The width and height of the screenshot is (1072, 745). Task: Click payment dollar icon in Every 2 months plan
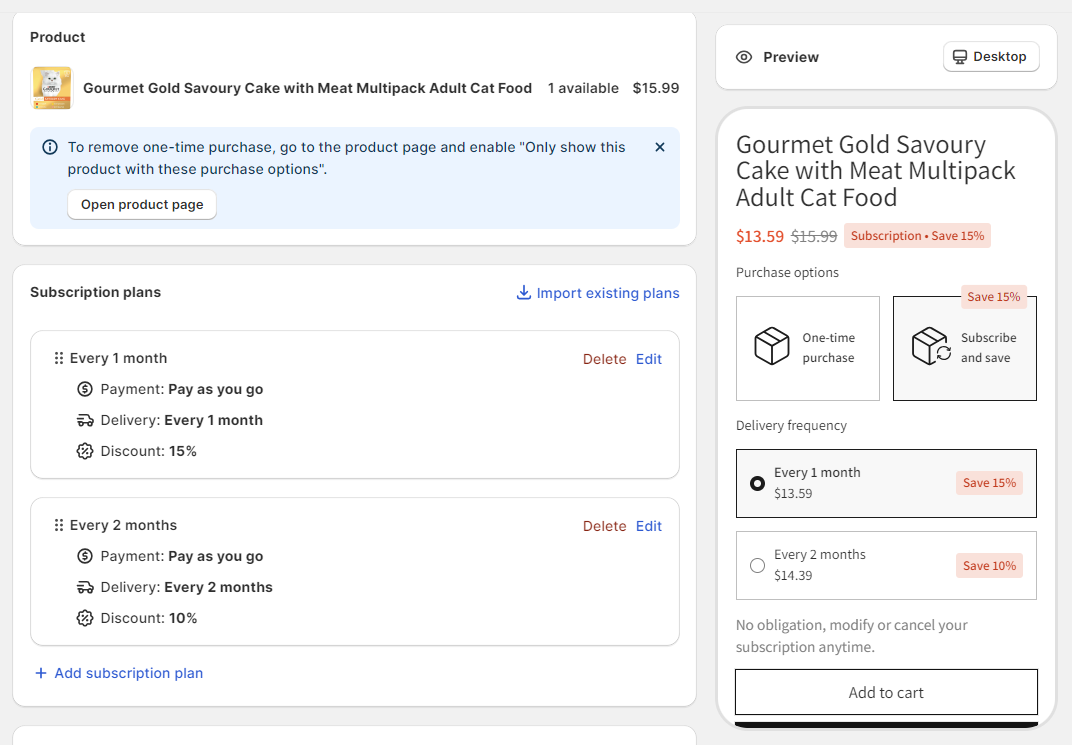(85, 556)
